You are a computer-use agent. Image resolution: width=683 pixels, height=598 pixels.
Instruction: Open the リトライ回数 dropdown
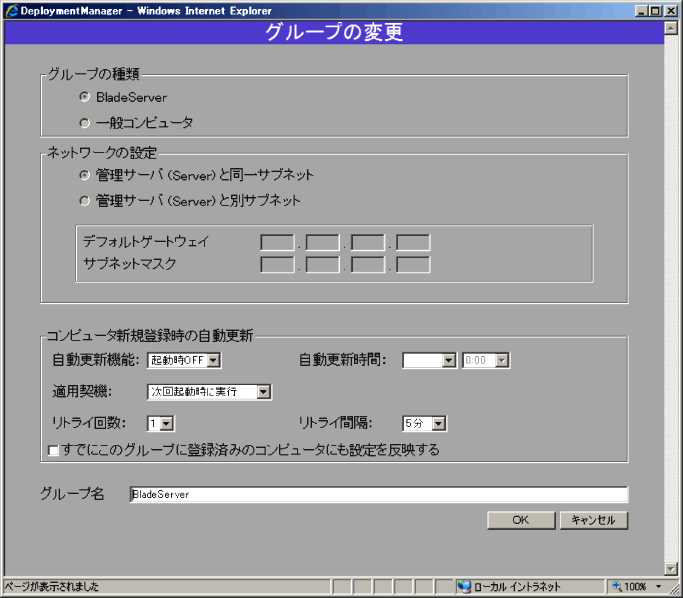161,423
